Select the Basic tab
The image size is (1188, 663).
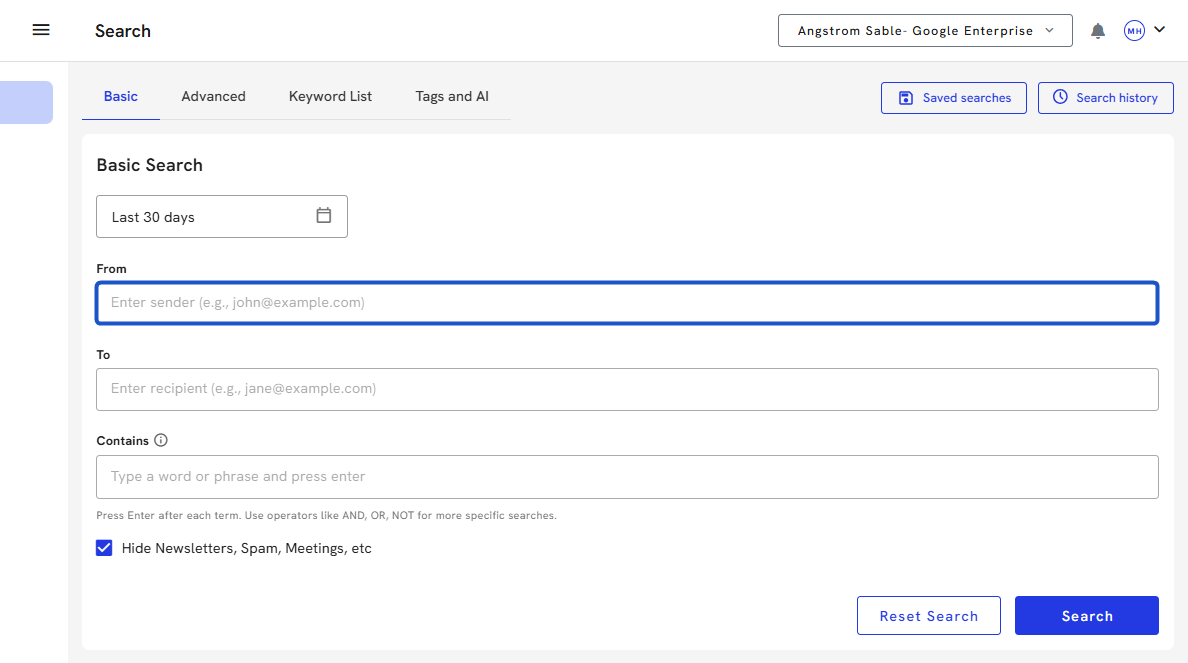[121, 96]
